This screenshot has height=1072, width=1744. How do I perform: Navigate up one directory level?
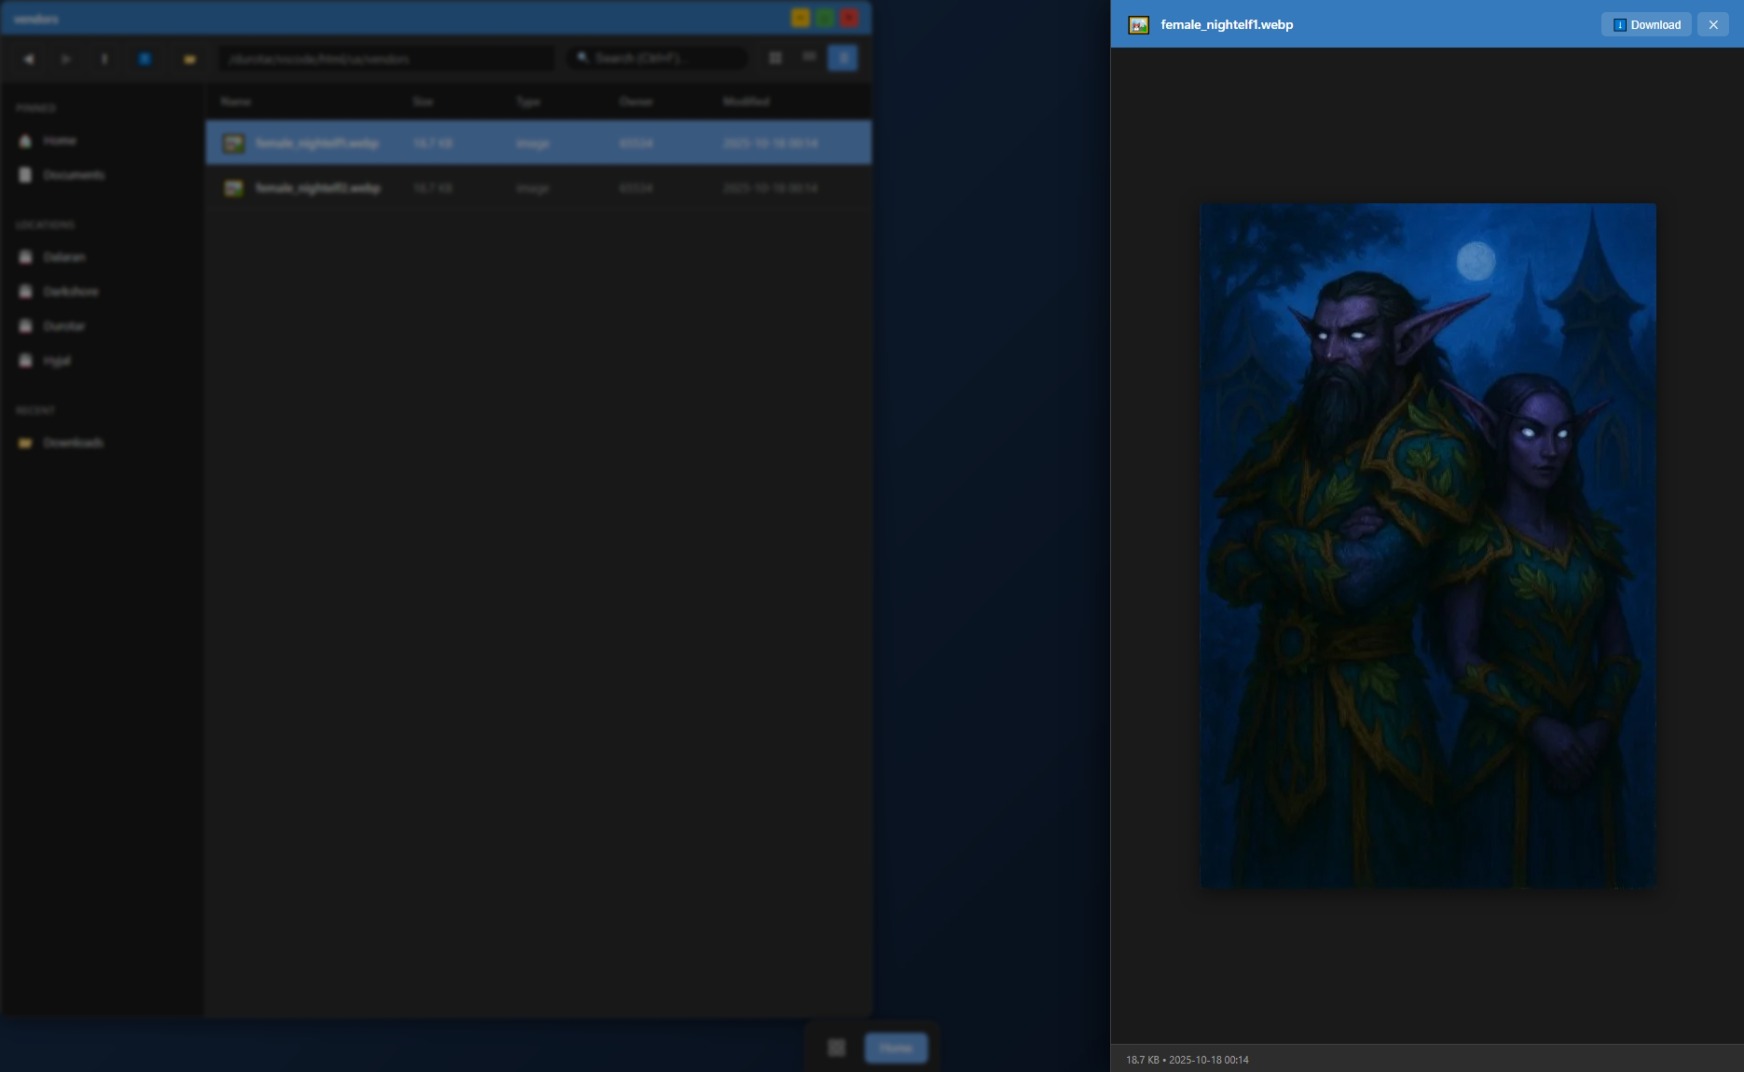(104, 59)
